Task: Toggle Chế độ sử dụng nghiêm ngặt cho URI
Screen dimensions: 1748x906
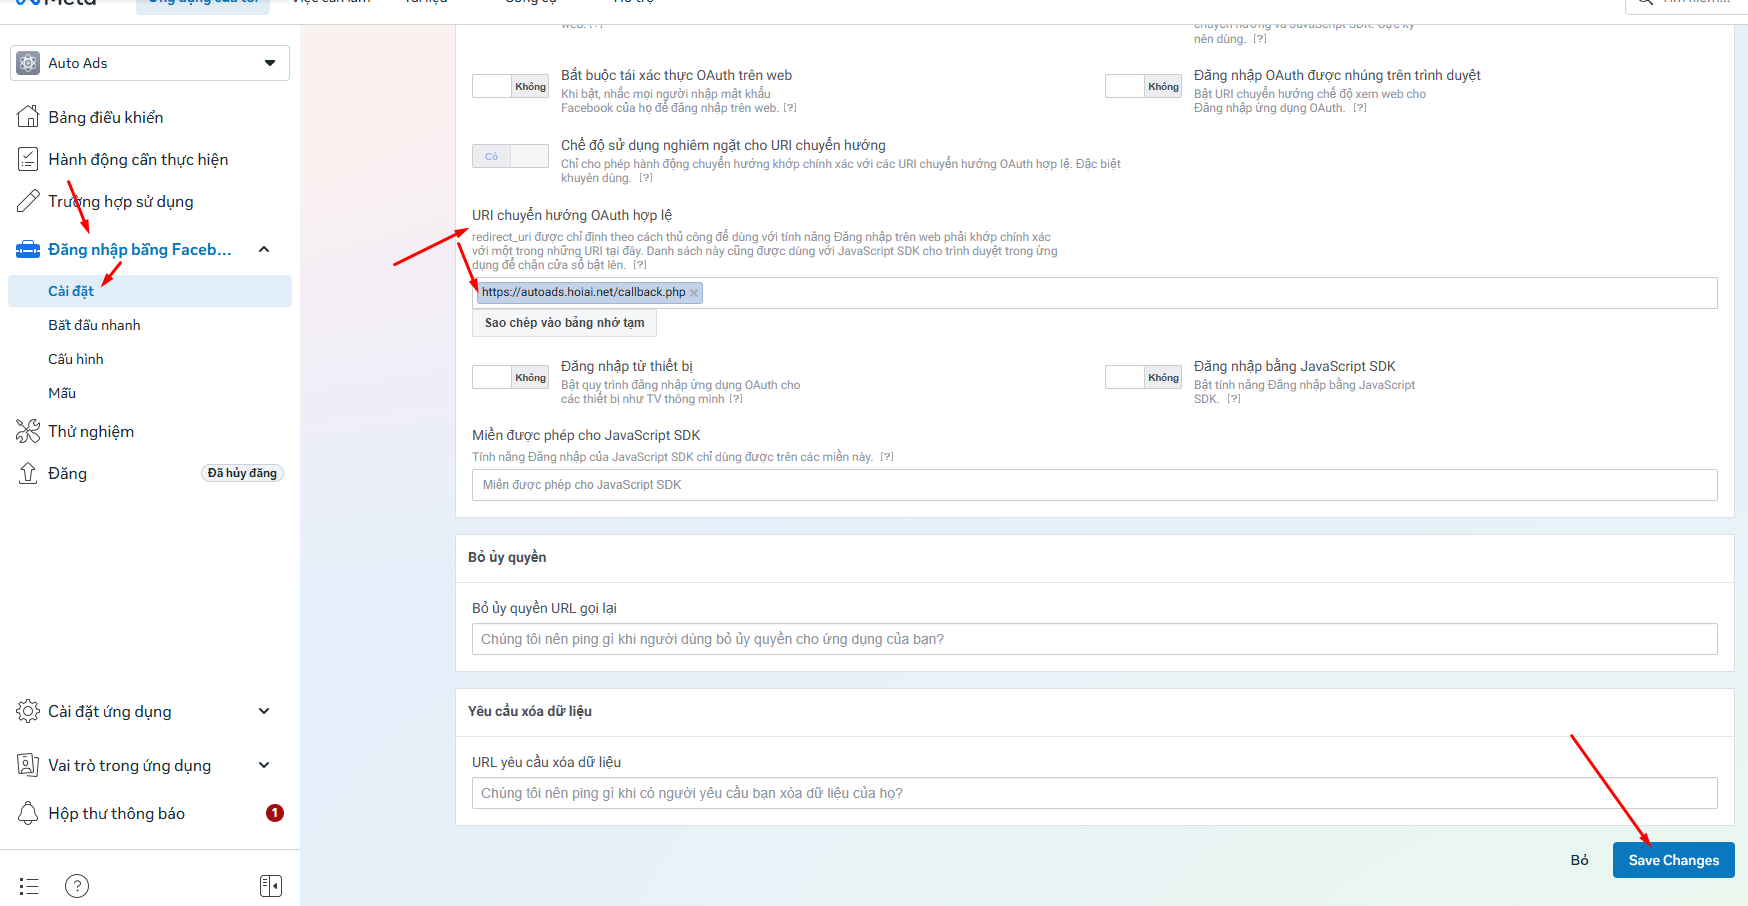Action: click(510, 156)
